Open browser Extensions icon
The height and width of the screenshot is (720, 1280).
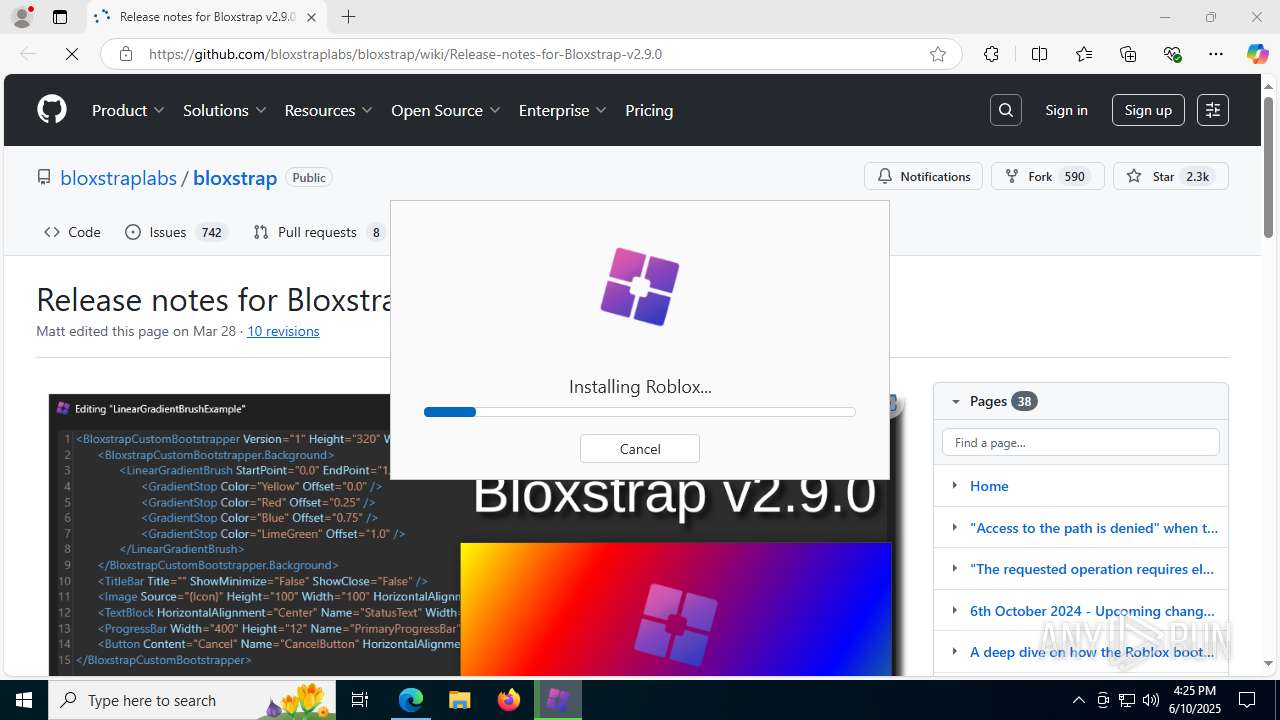tap(991, 54)
